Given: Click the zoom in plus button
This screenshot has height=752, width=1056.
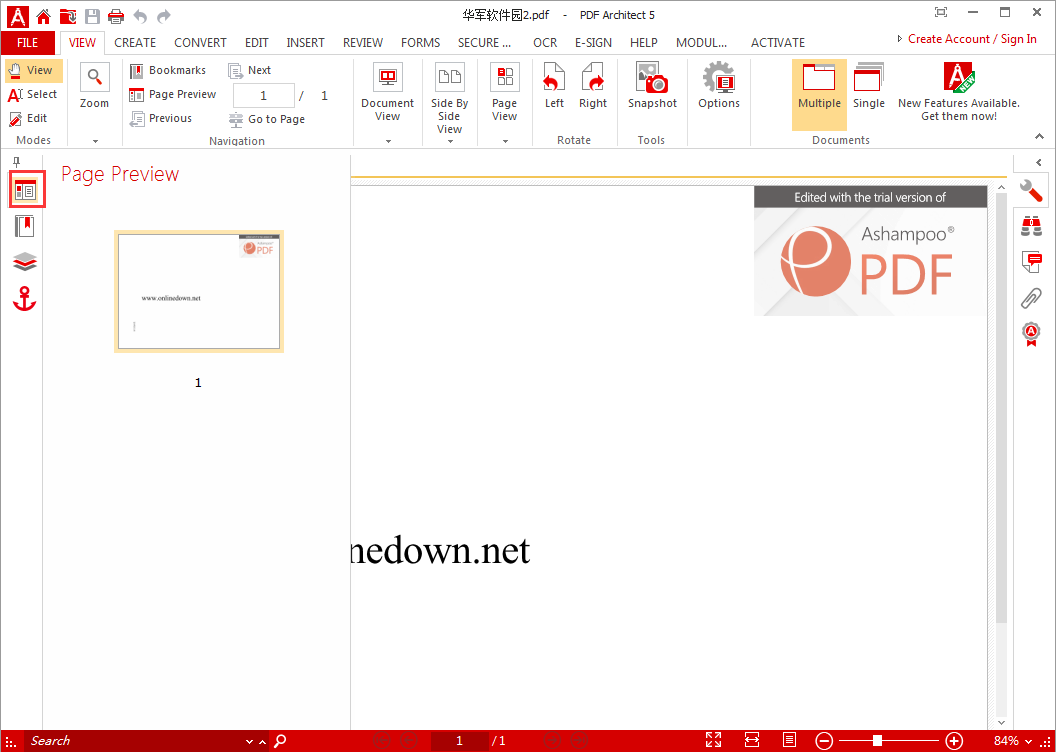Looking at the screenshot, I should coord(954,741).
